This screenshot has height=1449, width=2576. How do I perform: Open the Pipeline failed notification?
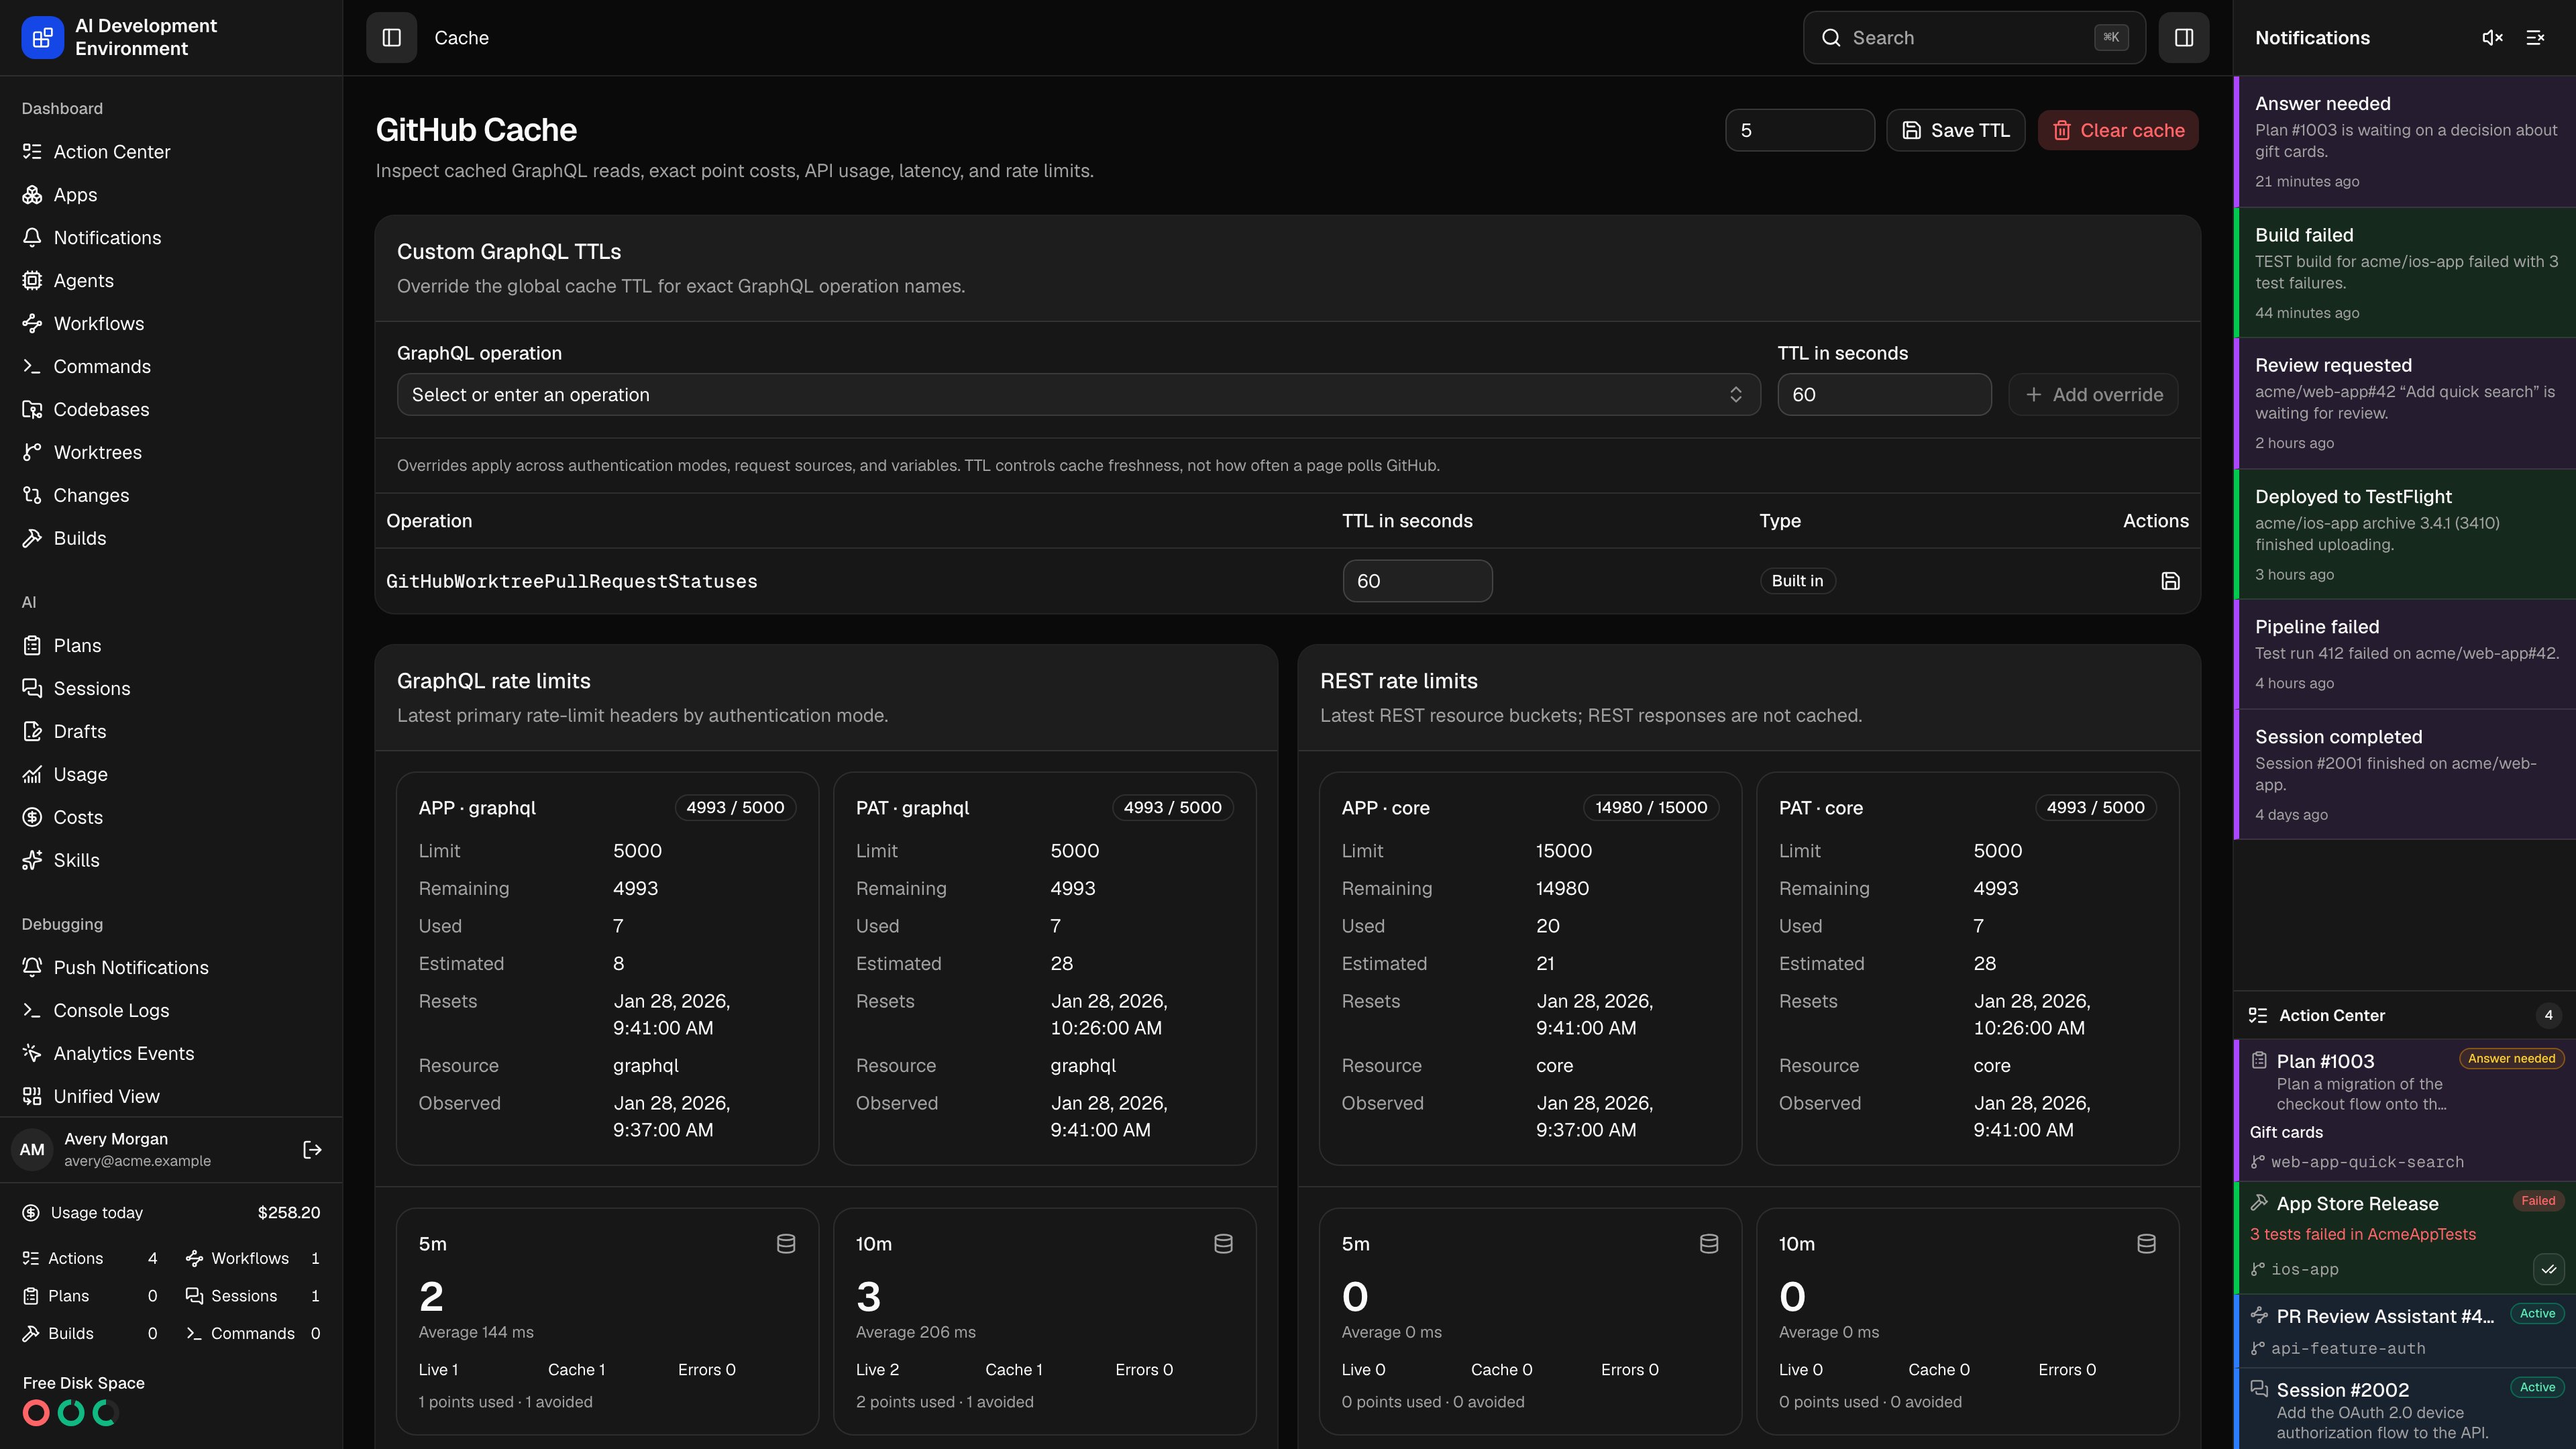[2405, 655]
